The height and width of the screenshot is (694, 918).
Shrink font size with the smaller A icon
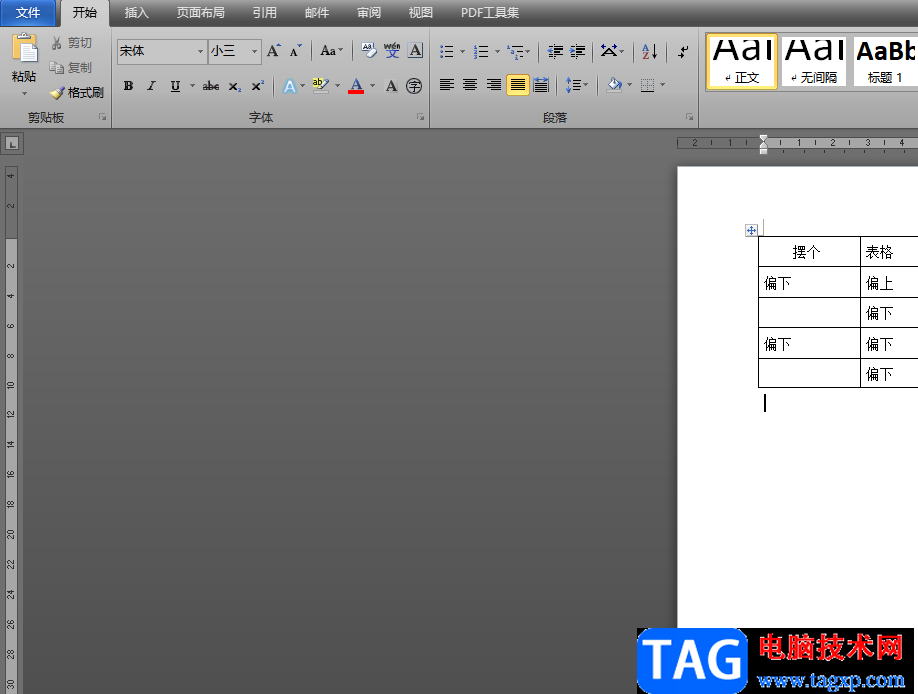coord(295,51)
